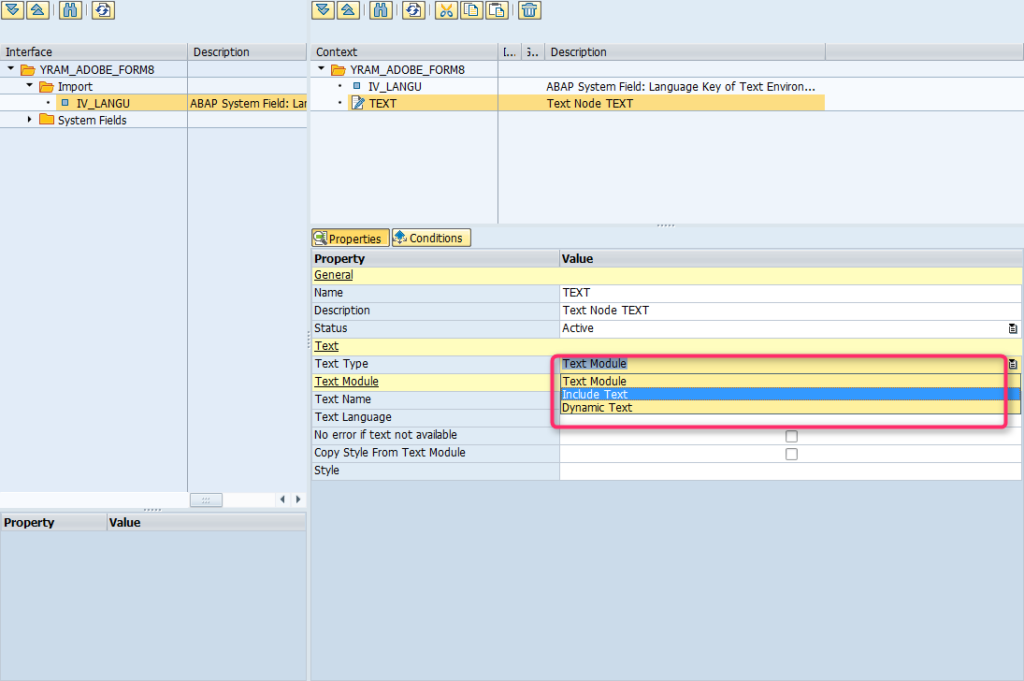1024x681 pixels.
Task: Click YRAM_ADOBE_FORM8 folder icon in Interface tree
Action: [x=28, y=69]
